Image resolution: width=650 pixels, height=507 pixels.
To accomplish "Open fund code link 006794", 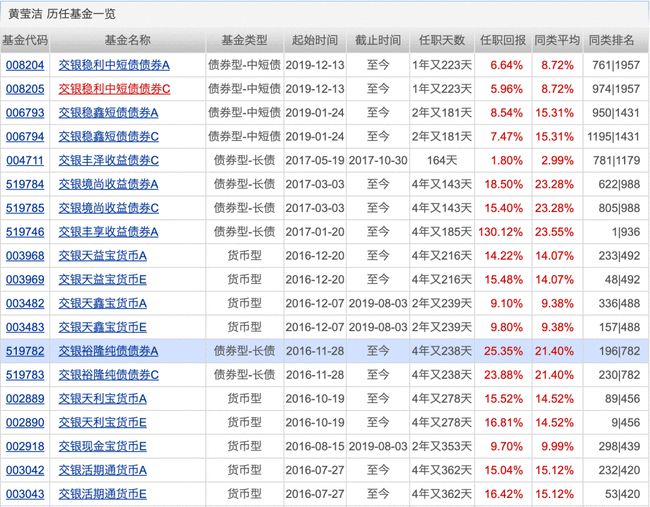I will pos(25,137).
